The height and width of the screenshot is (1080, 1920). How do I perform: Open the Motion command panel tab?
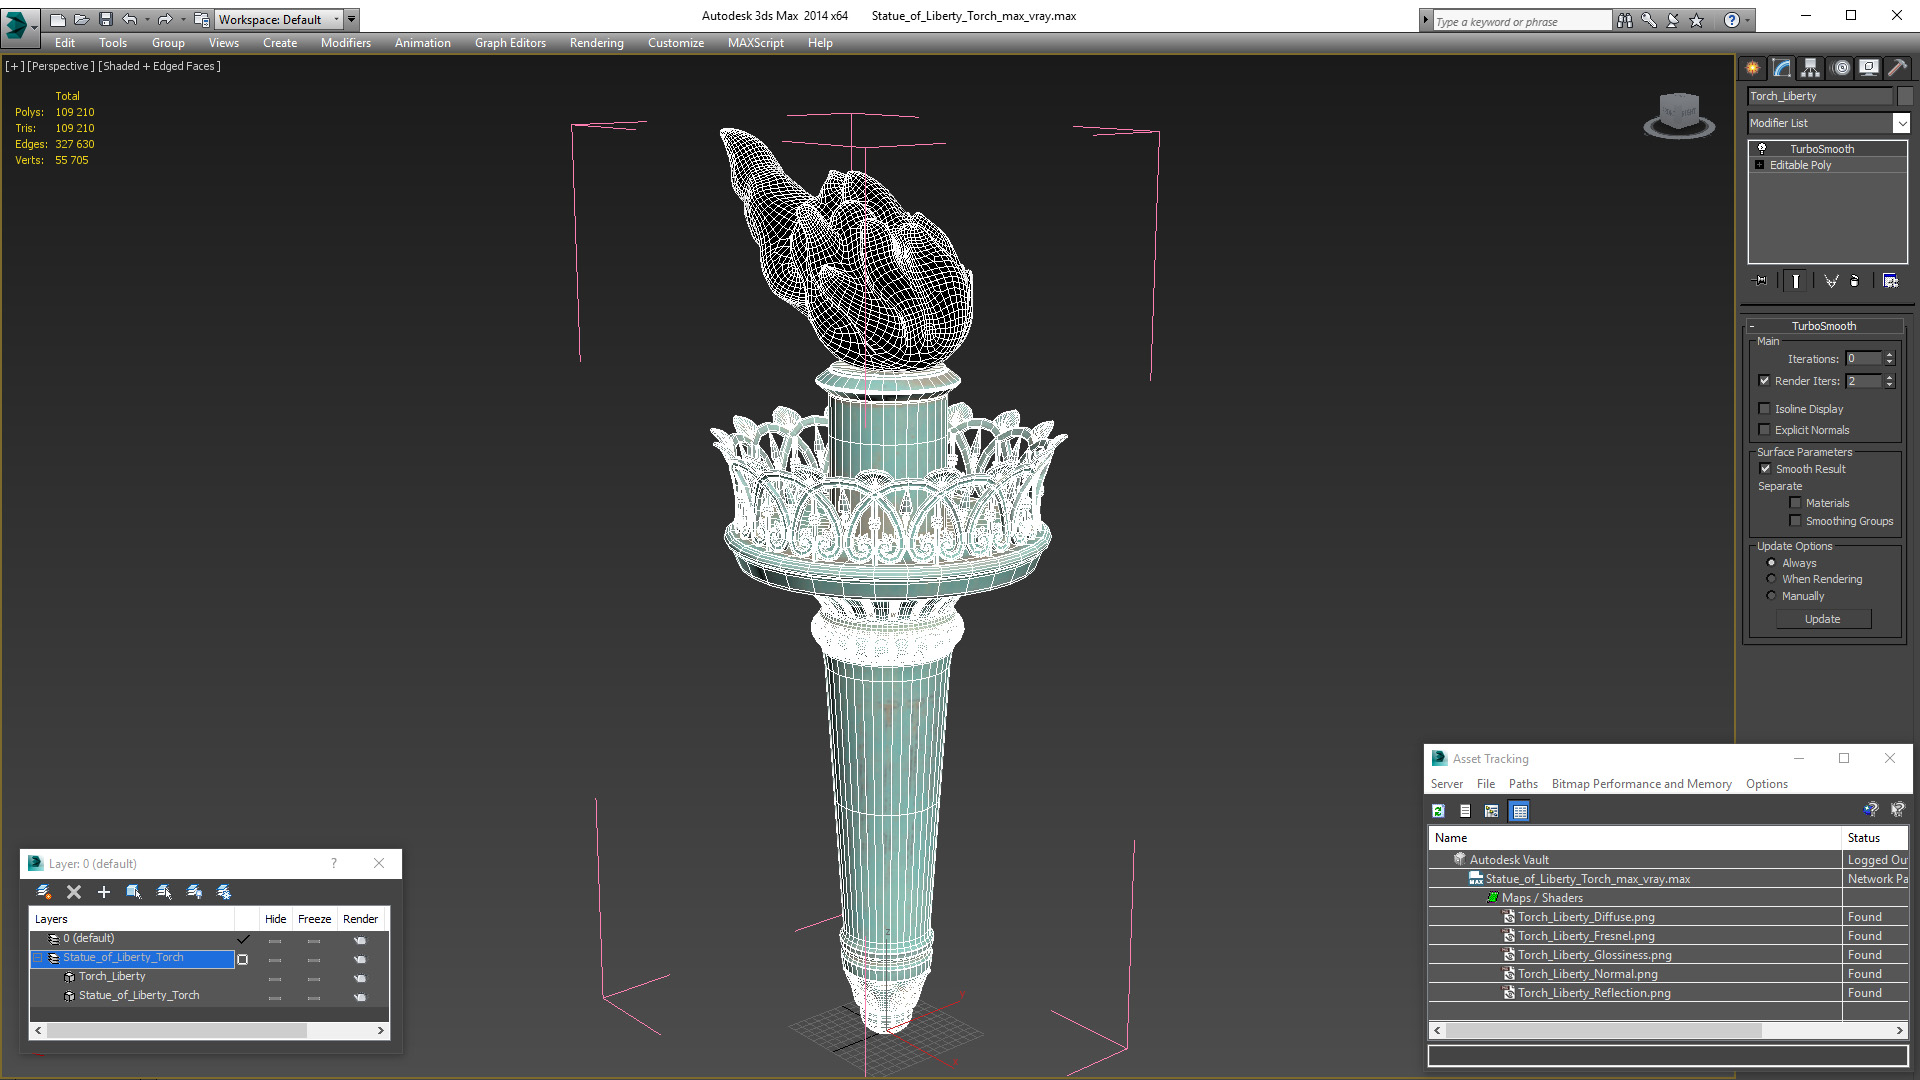pyautogui.click(x=1840, y=68)
